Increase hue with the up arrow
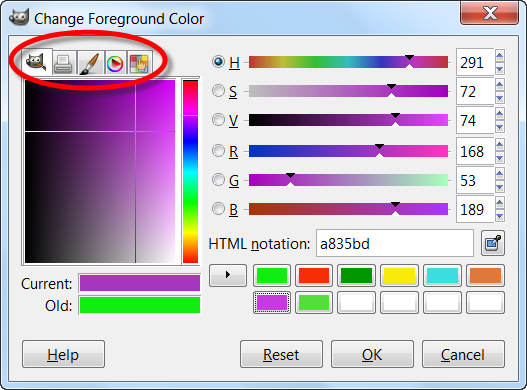 [499, 56]
